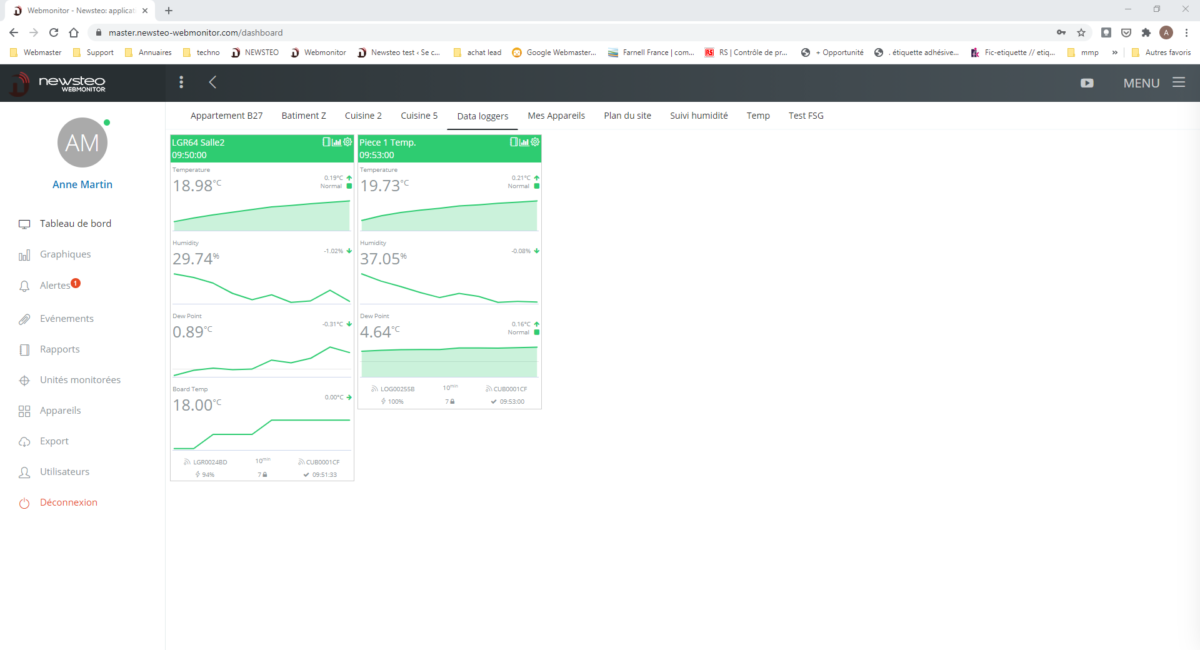
Task: Select the Data loggers tab
Action: click(482, 116)
